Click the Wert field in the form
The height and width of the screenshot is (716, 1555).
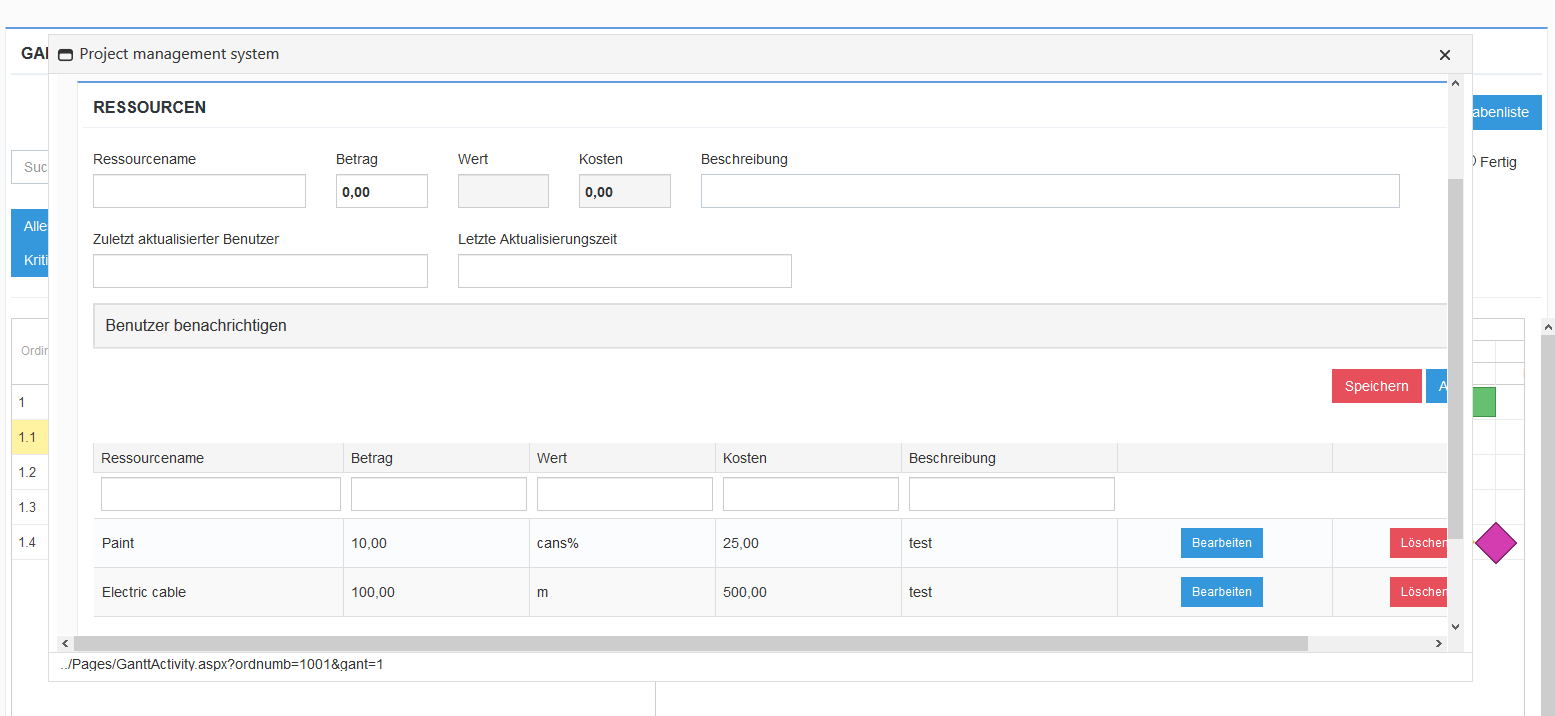[503, 191]
